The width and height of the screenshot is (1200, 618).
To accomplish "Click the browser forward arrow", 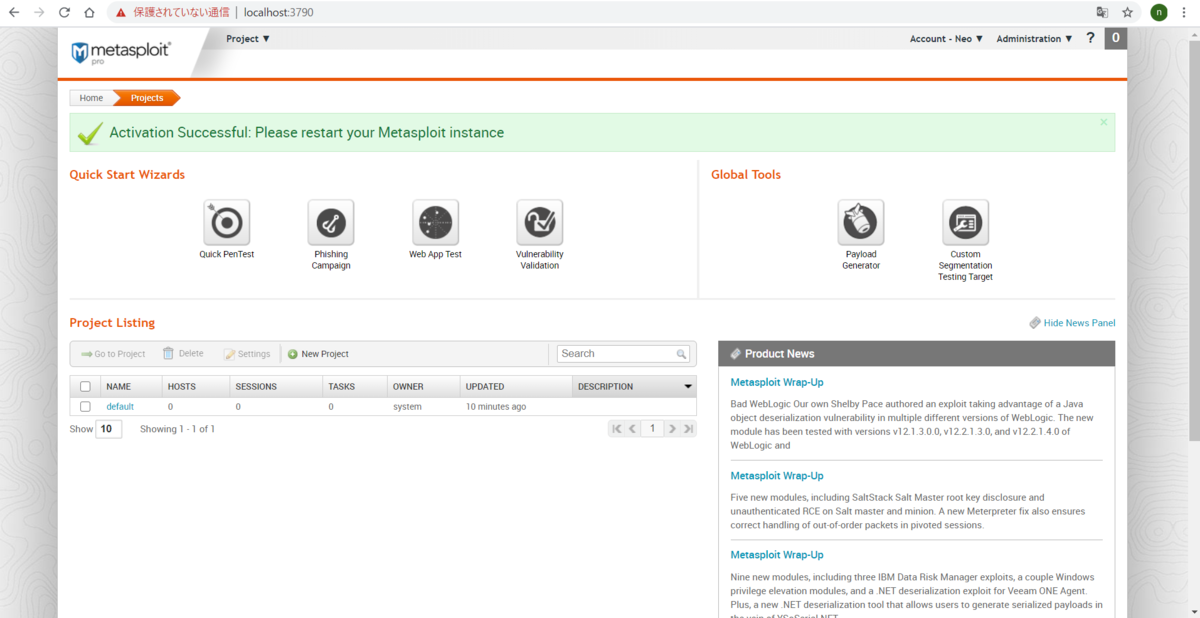I will pyautogui.click(x=39, y=13).
